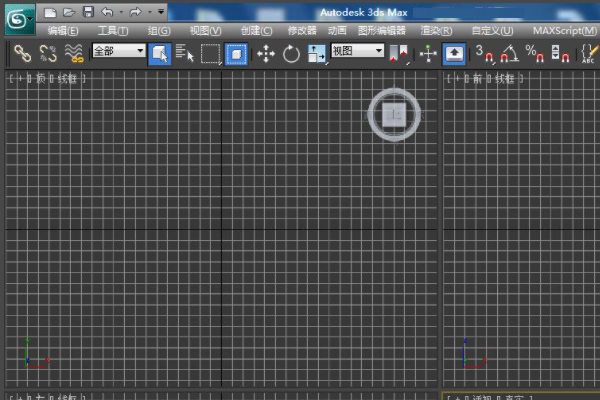Open the 视图 reference coordinate dropdown
This screenshot has width=600, height=400.
358,51
